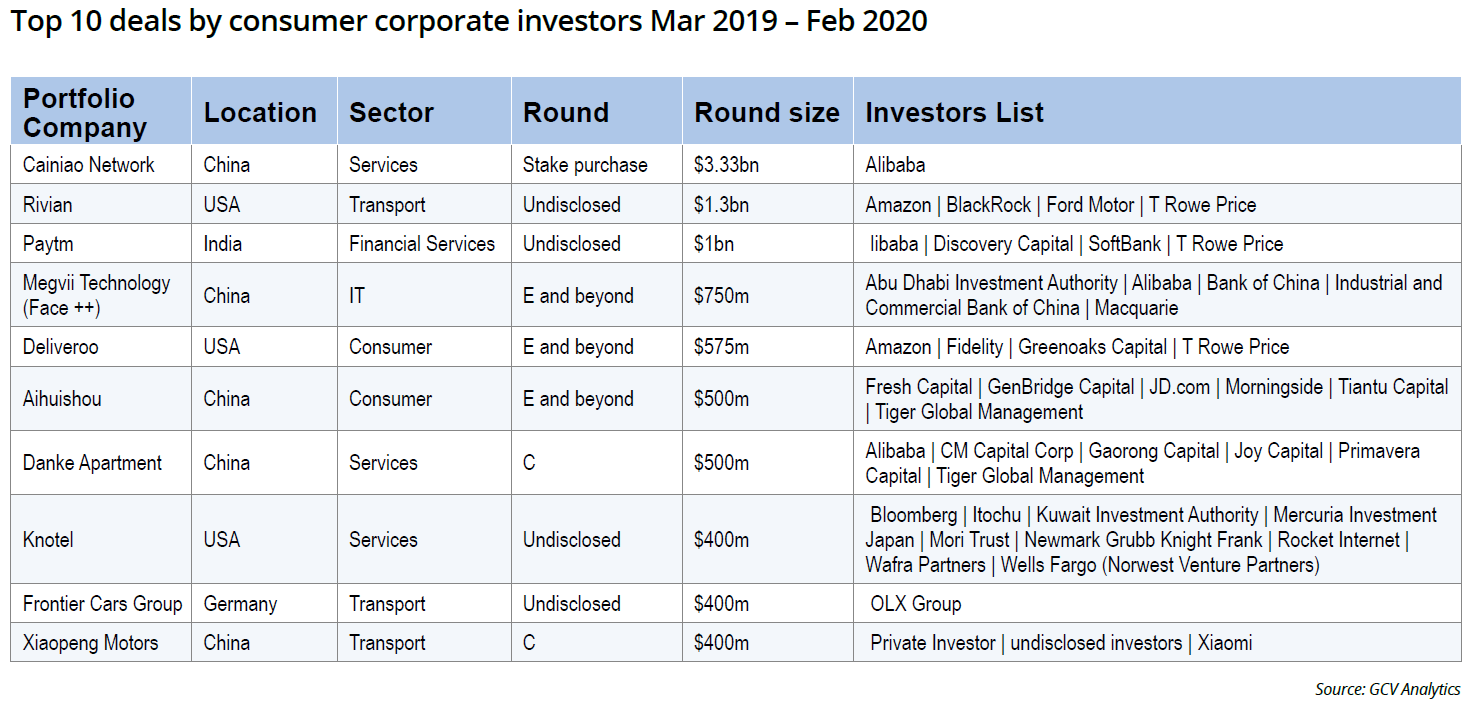This screenshot has width=1473, height=704.
Task: Click the Stake purchase round cell
Action: click(585, 165)
